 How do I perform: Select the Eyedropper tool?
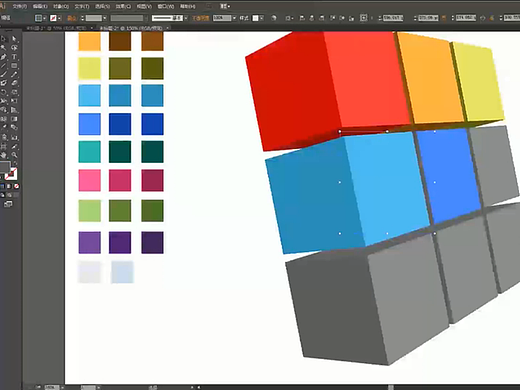tap(4, 127)
